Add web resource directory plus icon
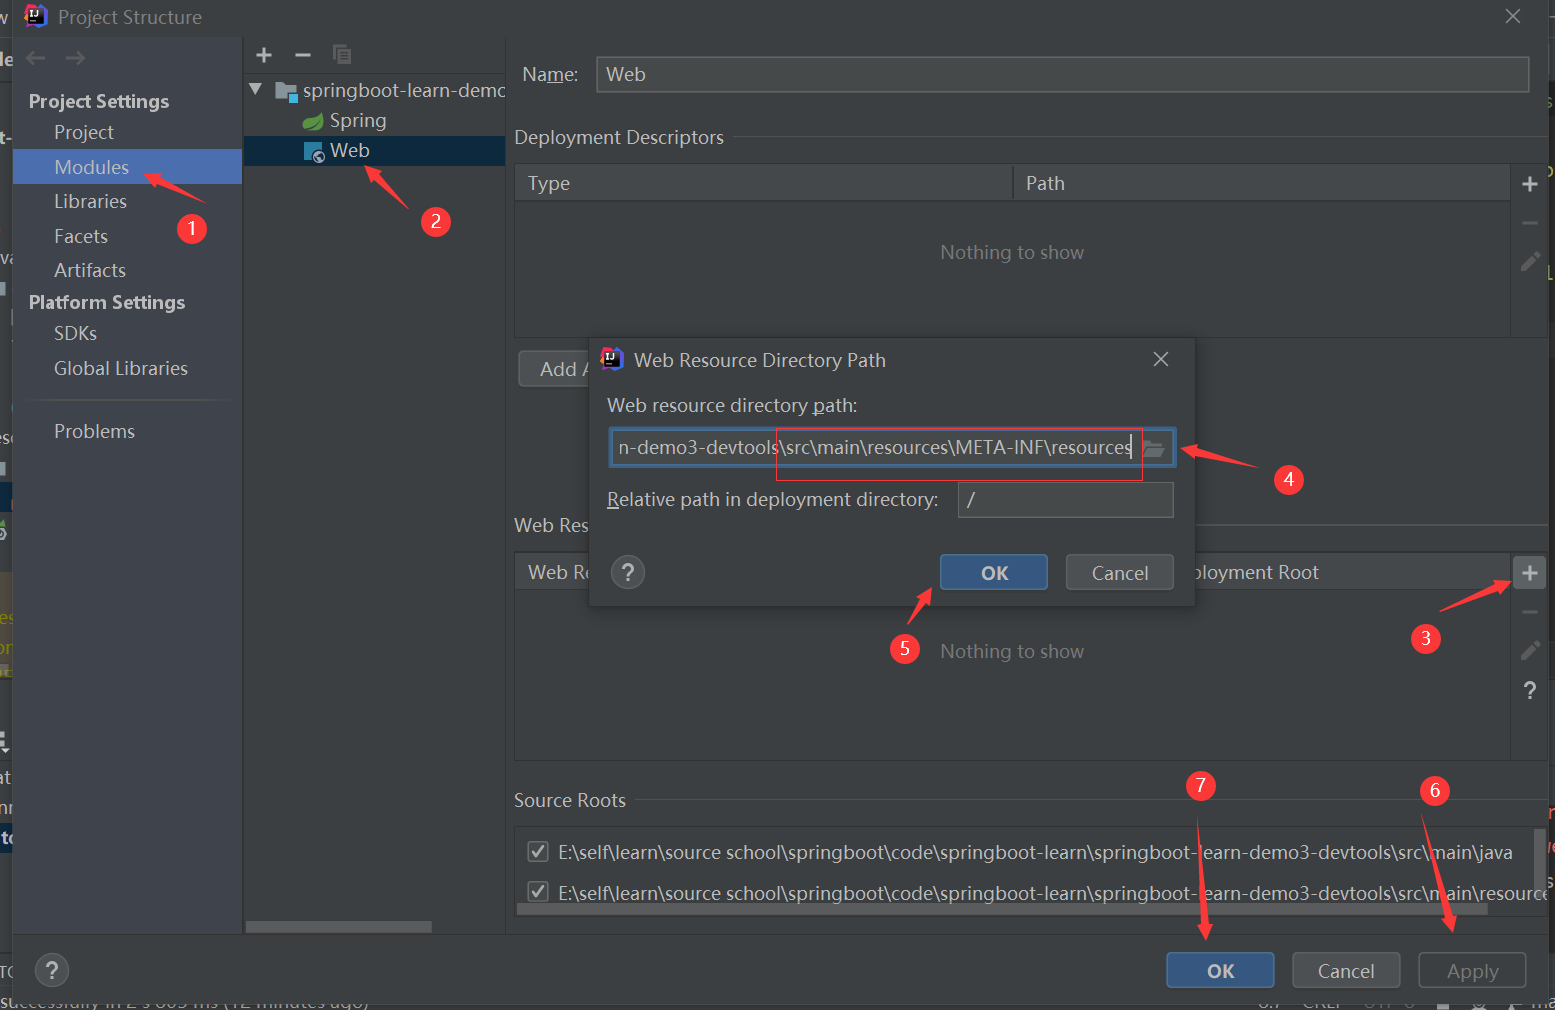This screenshot has width=1555, height=1010. tap(1529, 573)
